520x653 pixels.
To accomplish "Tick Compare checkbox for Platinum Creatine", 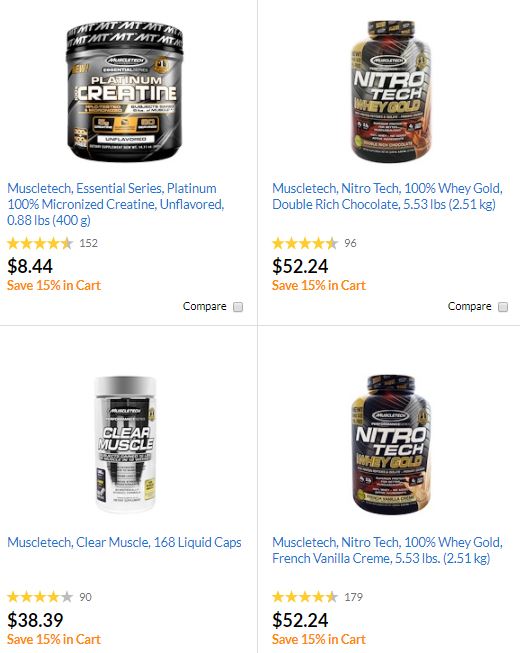I will click(x=238, y=307).
